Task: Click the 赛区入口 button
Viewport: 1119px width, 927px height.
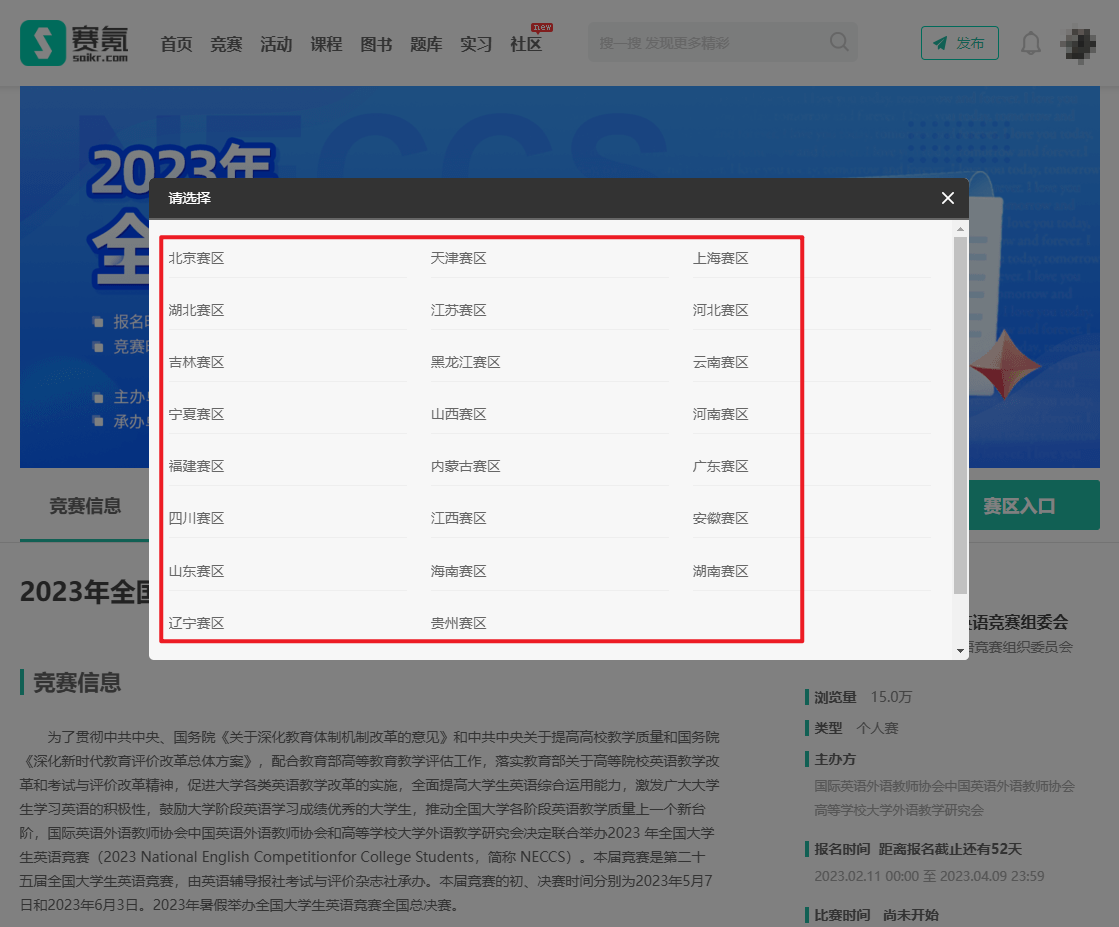Action: click(1019, 506)
